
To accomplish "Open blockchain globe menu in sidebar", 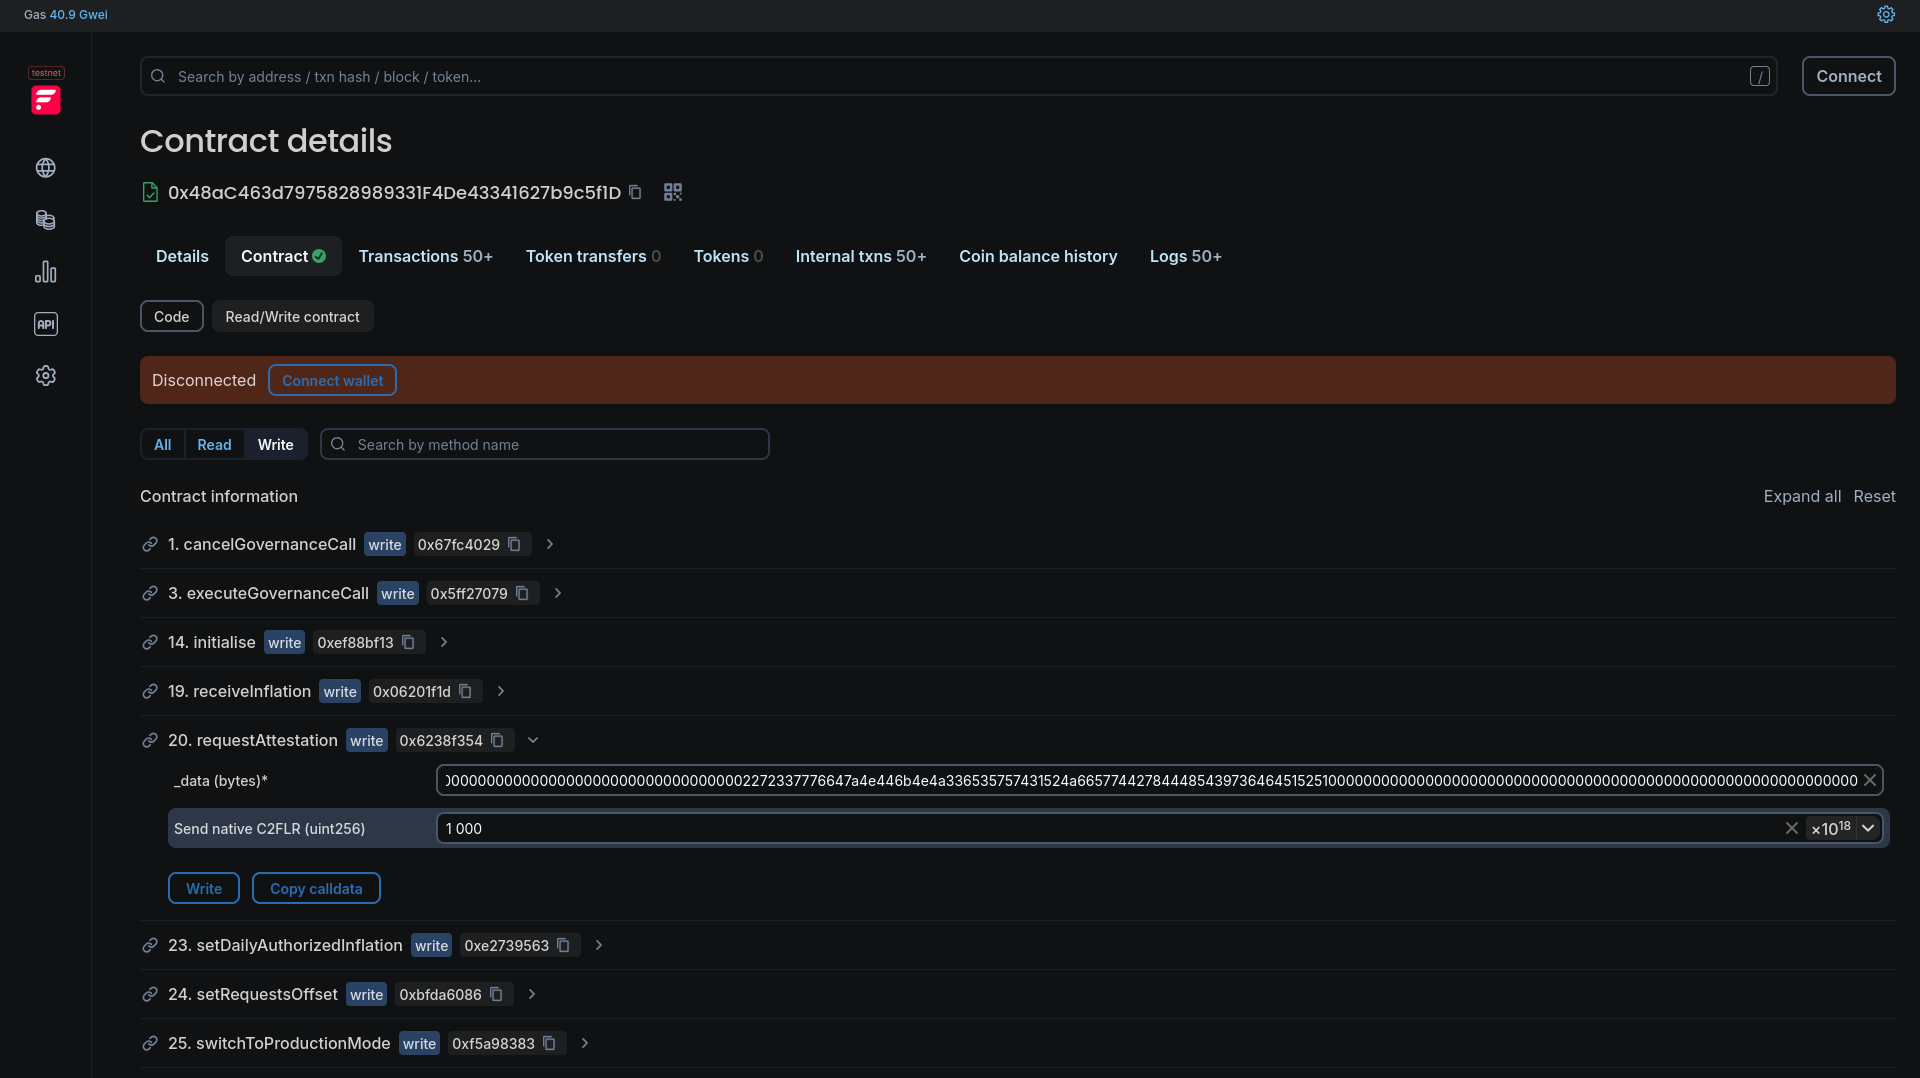I will [x=46, y=168].
